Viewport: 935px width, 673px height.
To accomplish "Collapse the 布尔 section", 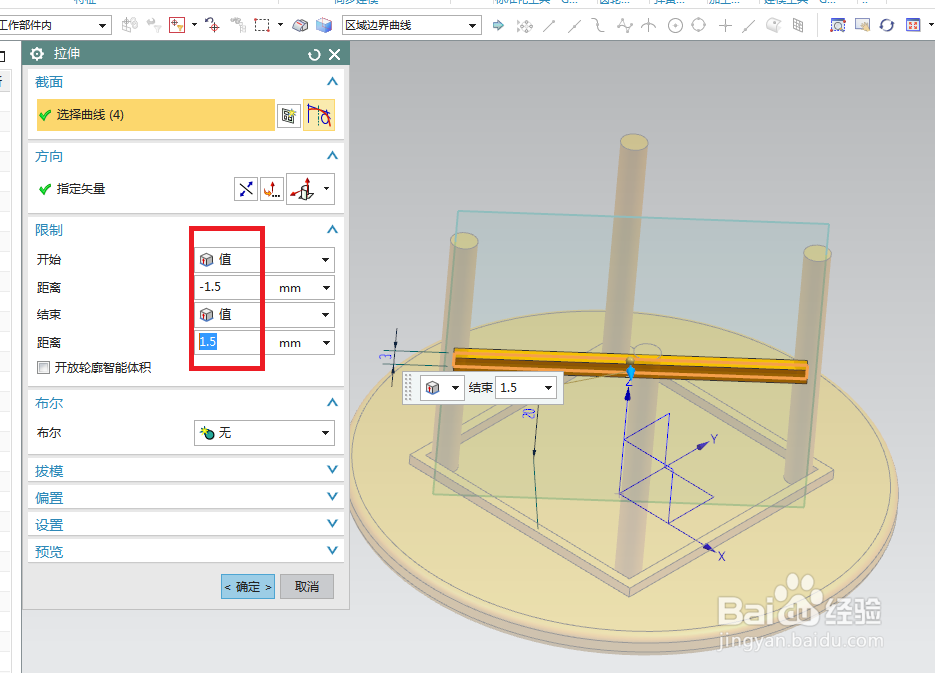I will [x=332, y=403].
